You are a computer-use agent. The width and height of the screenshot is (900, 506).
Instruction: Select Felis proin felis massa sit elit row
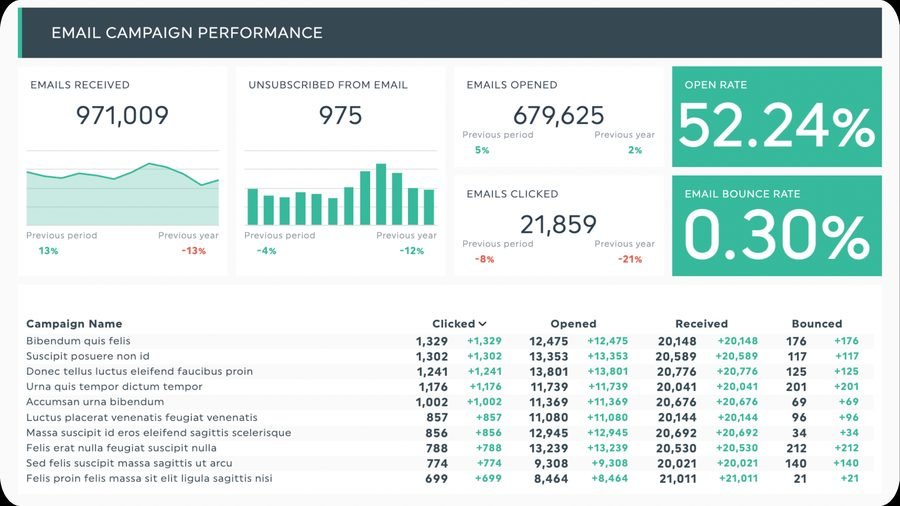coord(449,478)
